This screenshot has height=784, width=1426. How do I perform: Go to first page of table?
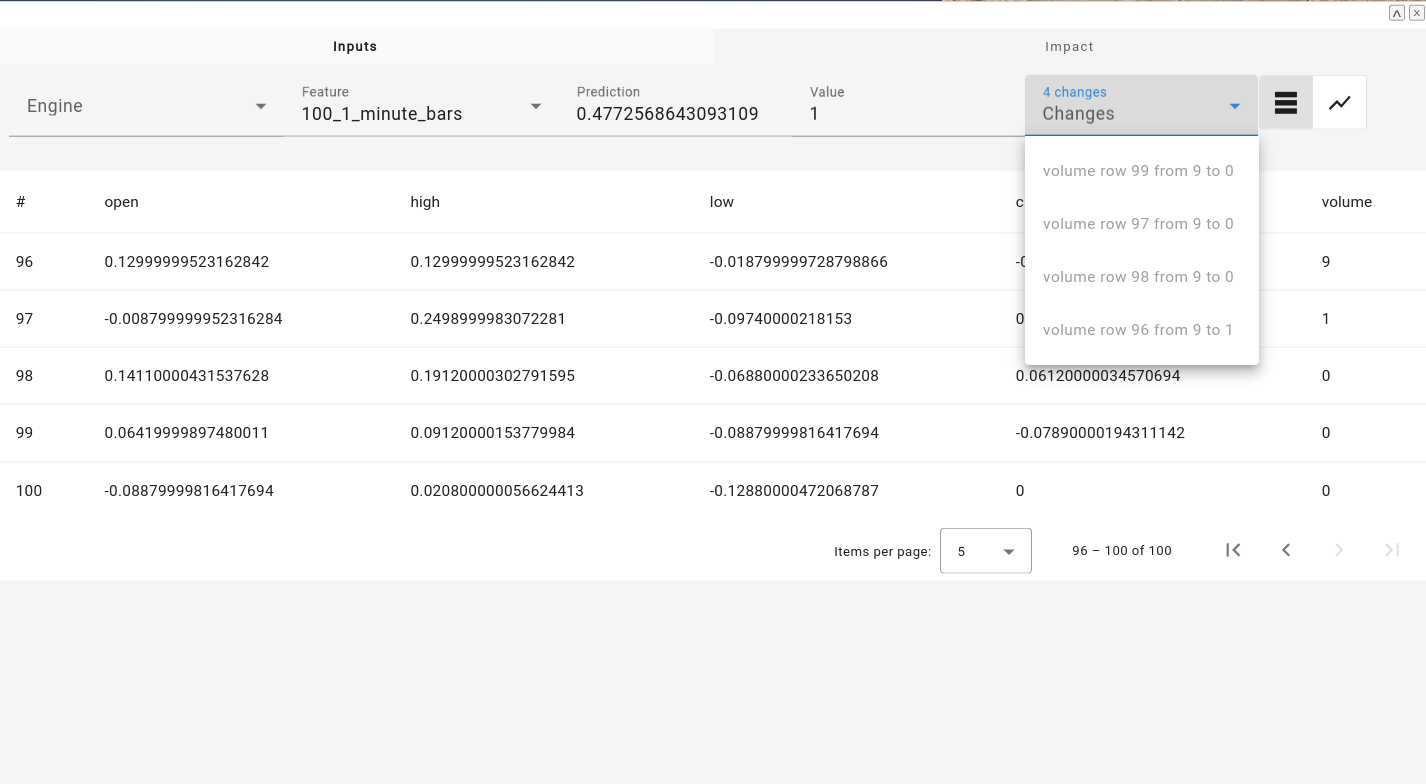point(1233,550)
